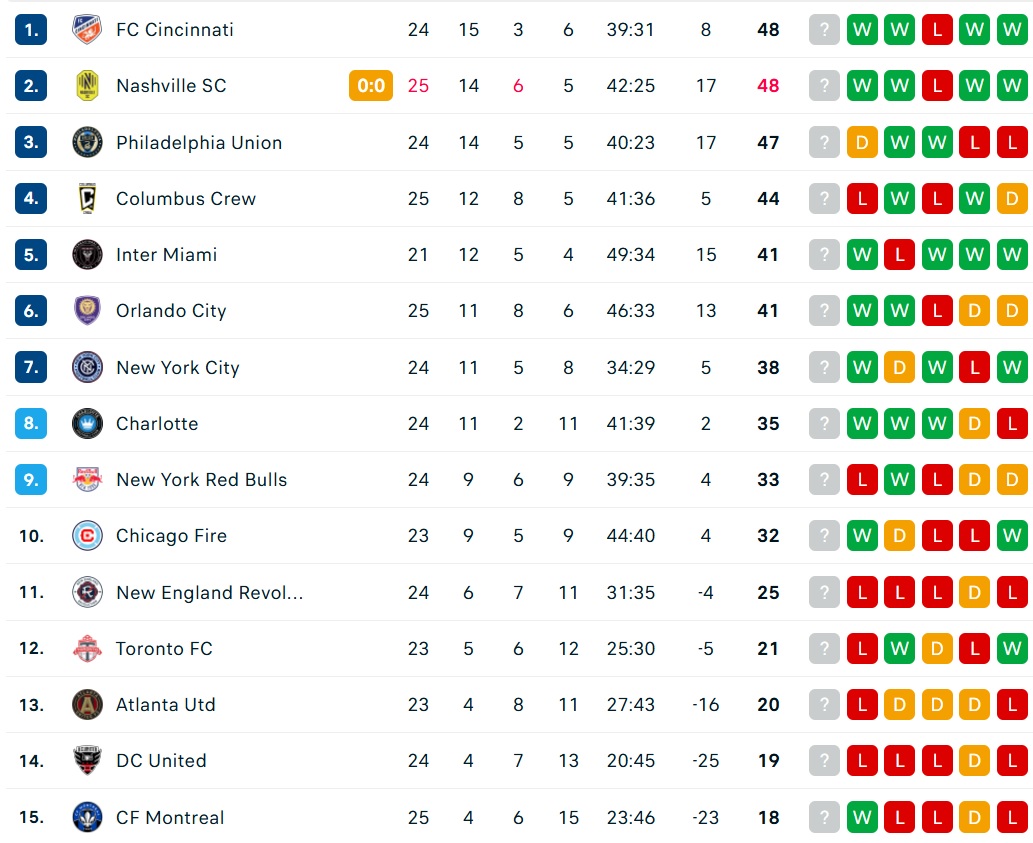The image size is (1033, 843).
Task: Open the New York City team page
Action: coord(178,367)
